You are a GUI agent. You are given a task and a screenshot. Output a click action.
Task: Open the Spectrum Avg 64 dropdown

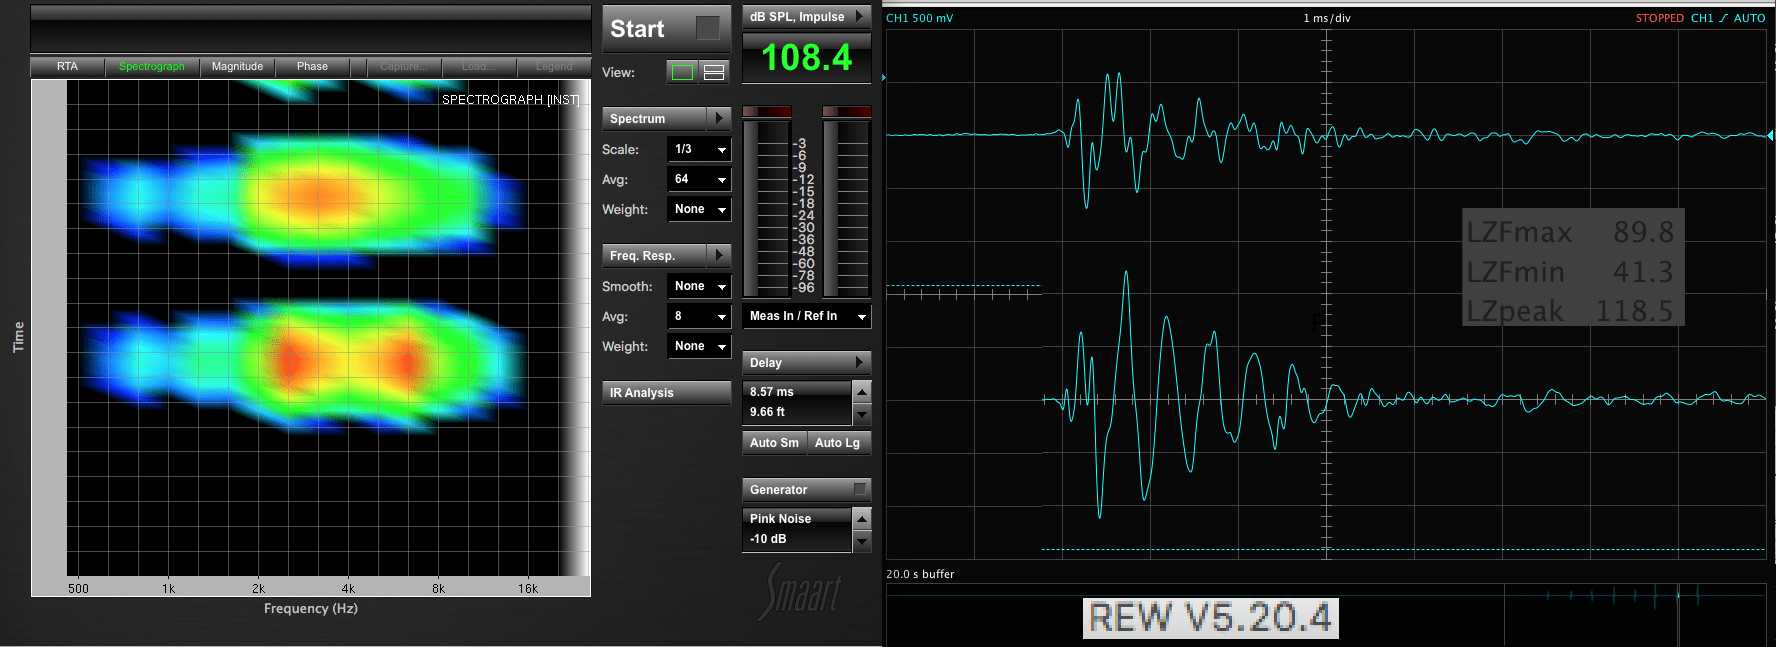(699, 179)
